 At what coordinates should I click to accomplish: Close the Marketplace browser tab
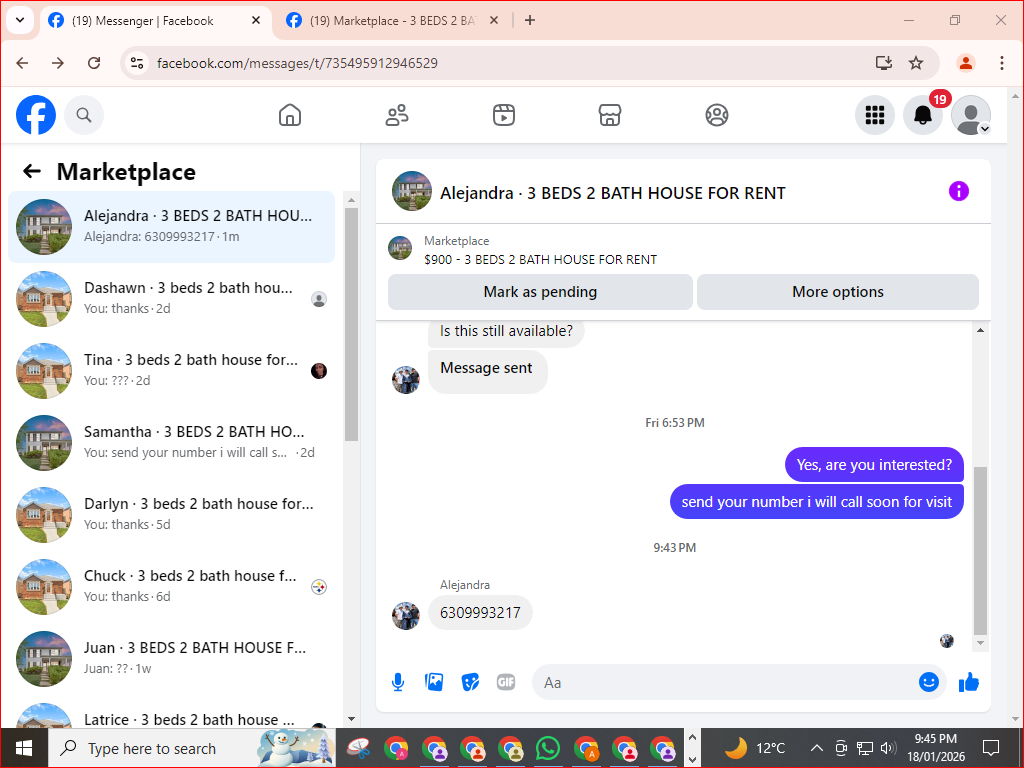tap(494, 20)
